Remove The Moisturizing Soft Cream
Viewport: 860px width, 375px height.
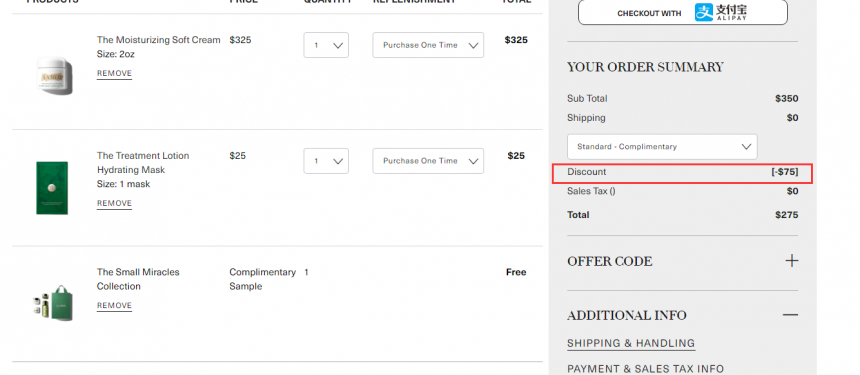tap(114, 73)
